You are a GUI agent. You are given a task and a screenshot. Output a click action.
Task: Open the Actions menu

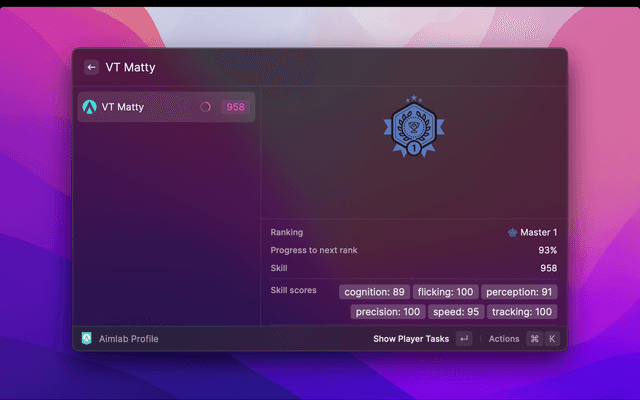click(504, 339)
